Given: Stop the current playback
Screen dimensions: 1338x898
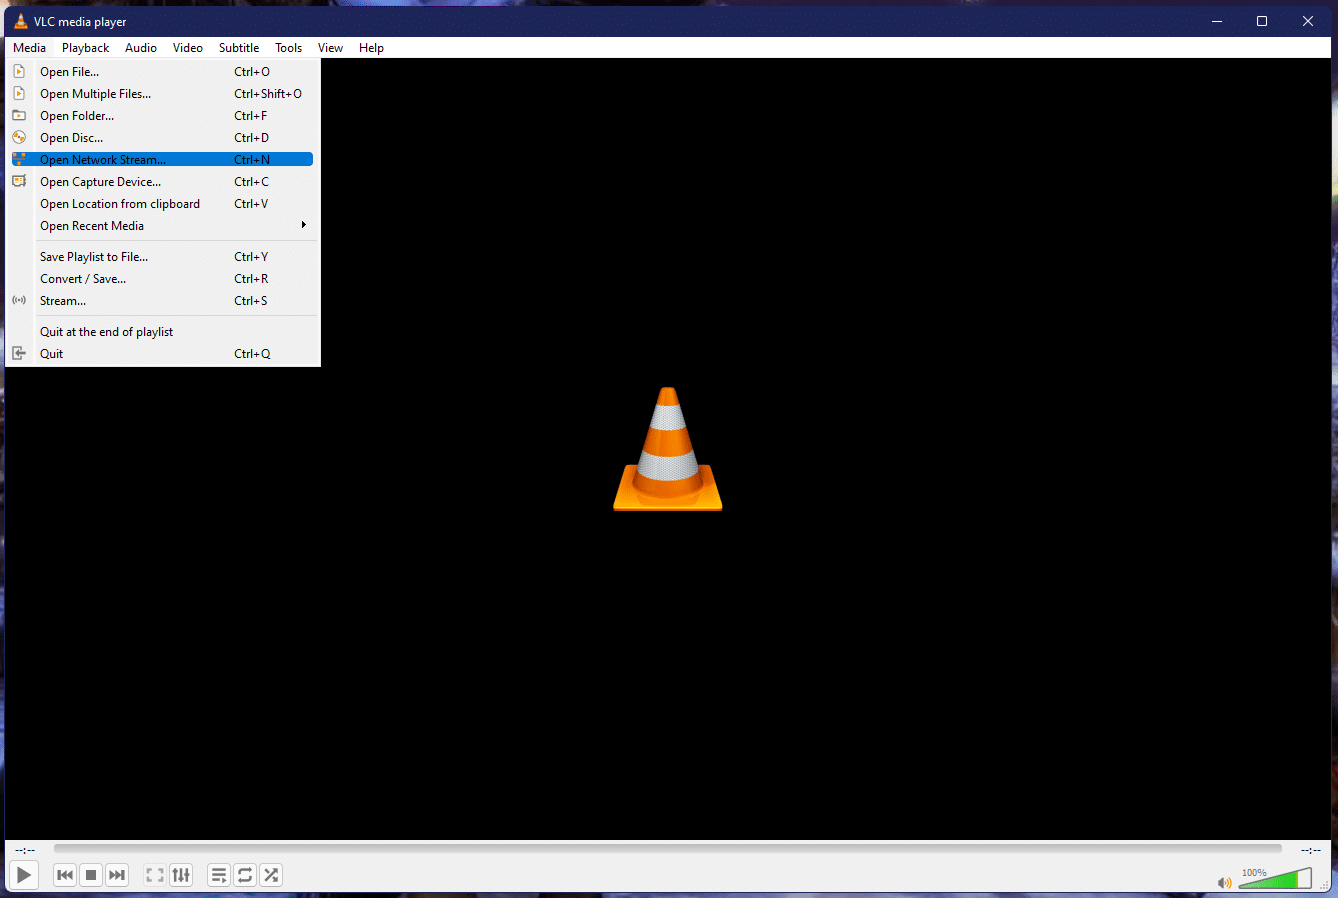Looking at the screenshot, I should pos(90,874).
